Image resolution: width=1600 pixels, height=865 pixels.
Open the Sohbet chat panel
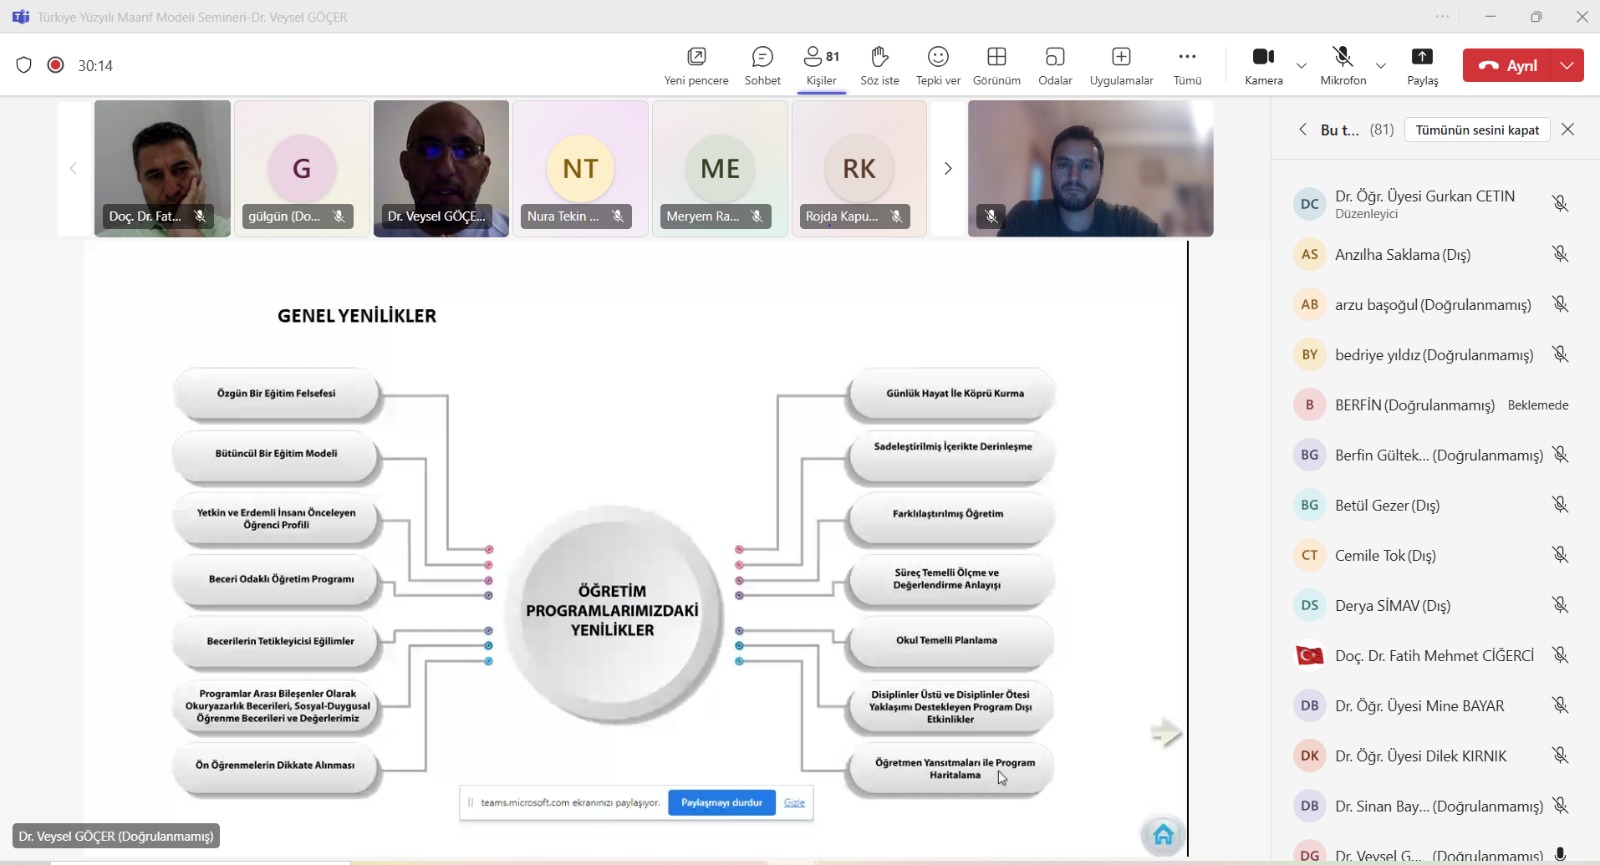(x=762, y=65)
